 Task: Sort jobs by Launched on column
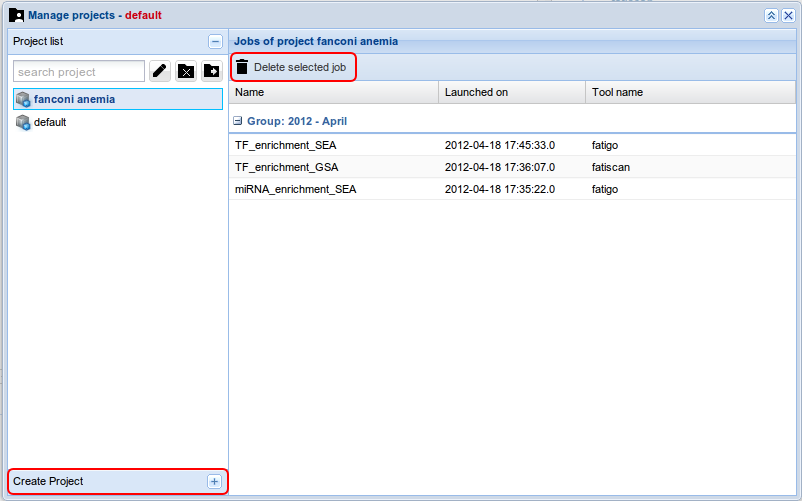tap(511, 92)
